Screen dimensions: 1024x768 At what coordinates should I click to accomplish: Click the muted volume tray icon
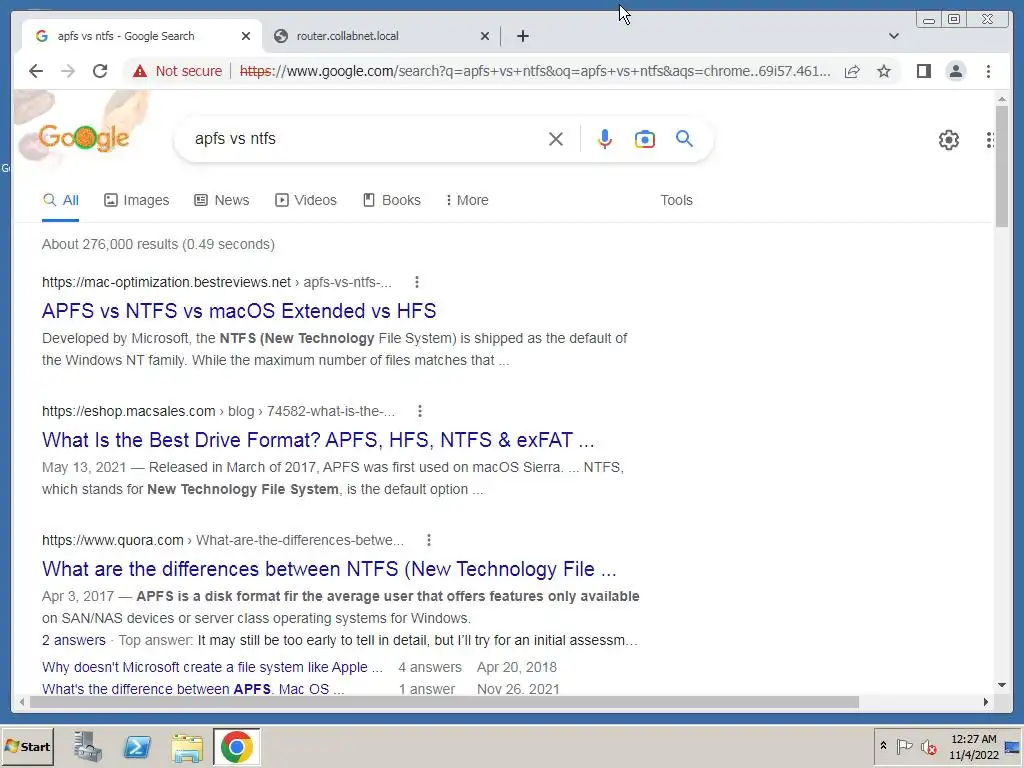tap(928, 746)
